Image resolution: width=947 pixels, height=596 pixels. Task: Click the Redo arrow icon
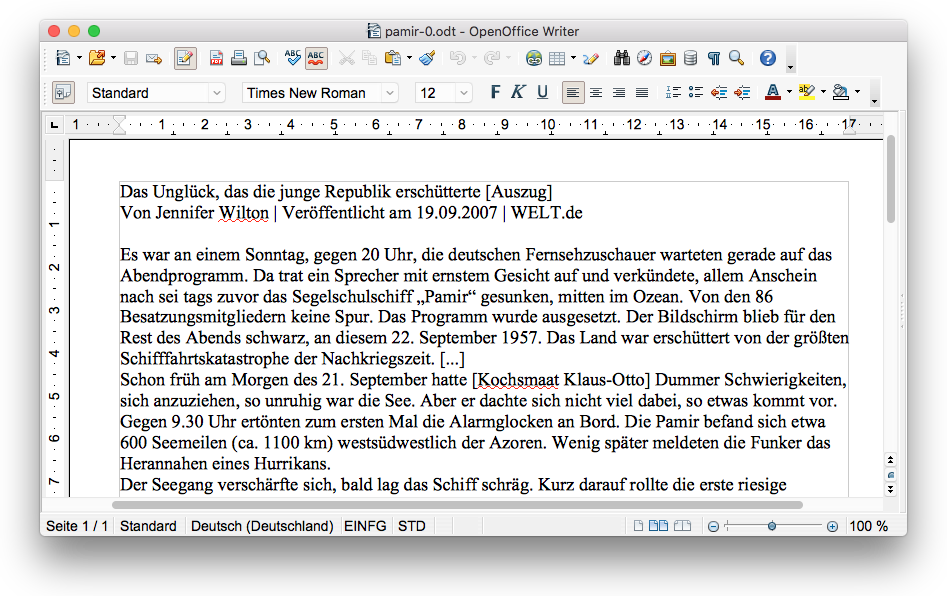492,58
